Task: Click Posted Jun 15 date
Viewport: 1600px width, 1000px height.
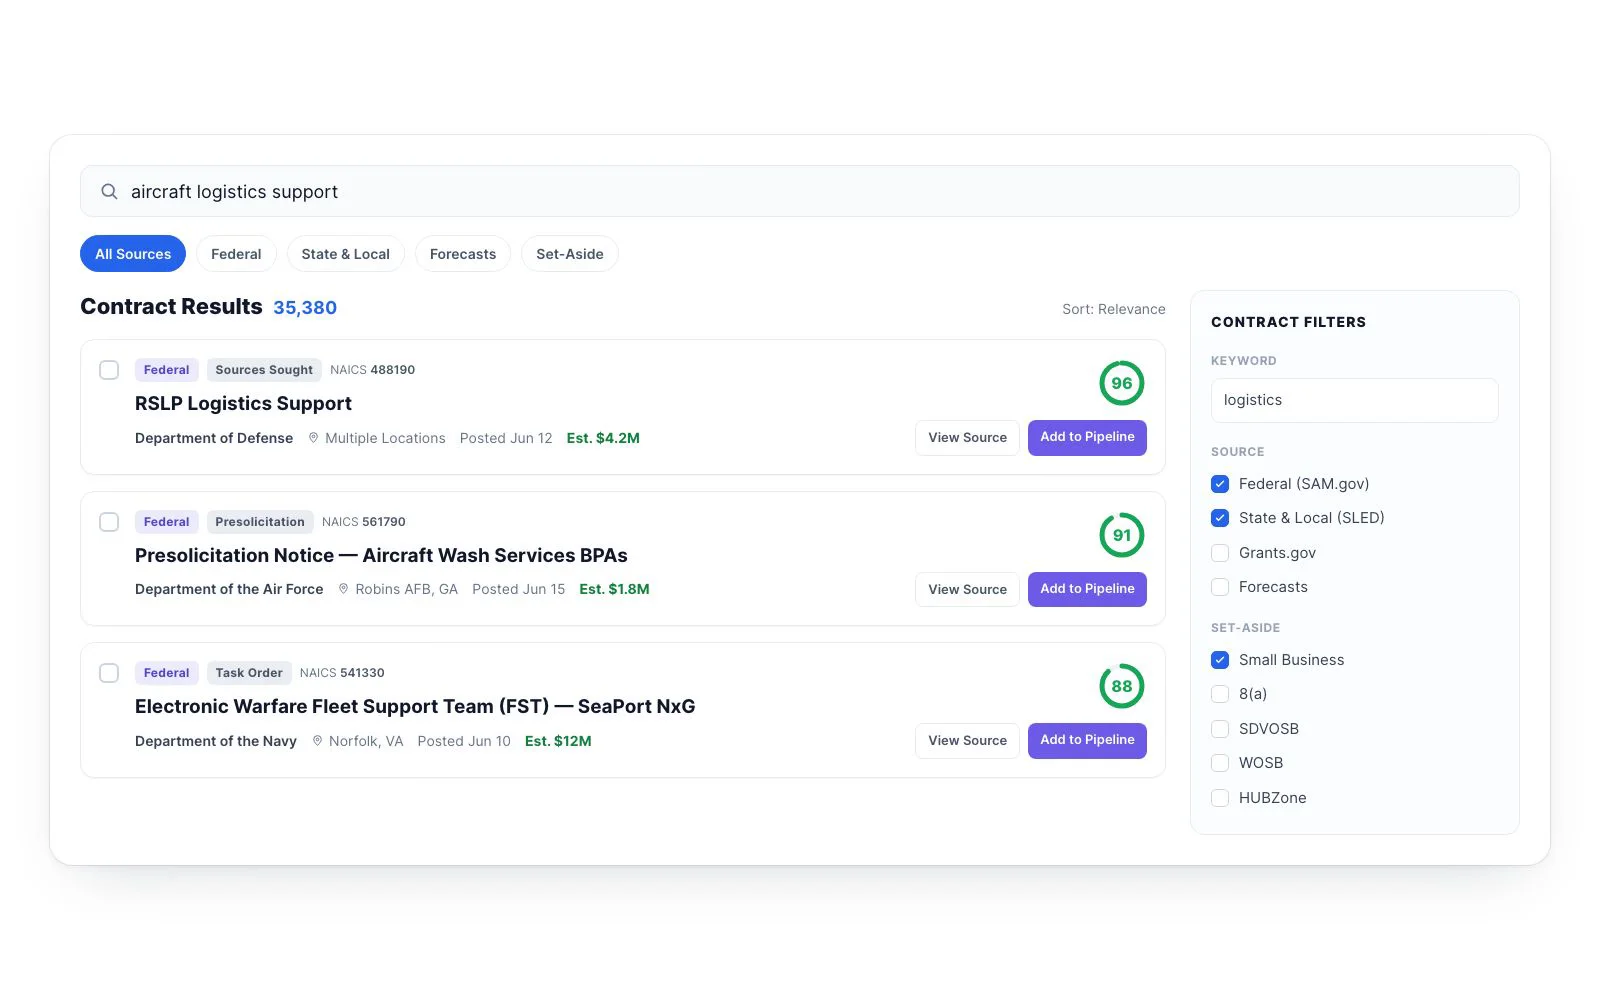Action: click(519, 589)
